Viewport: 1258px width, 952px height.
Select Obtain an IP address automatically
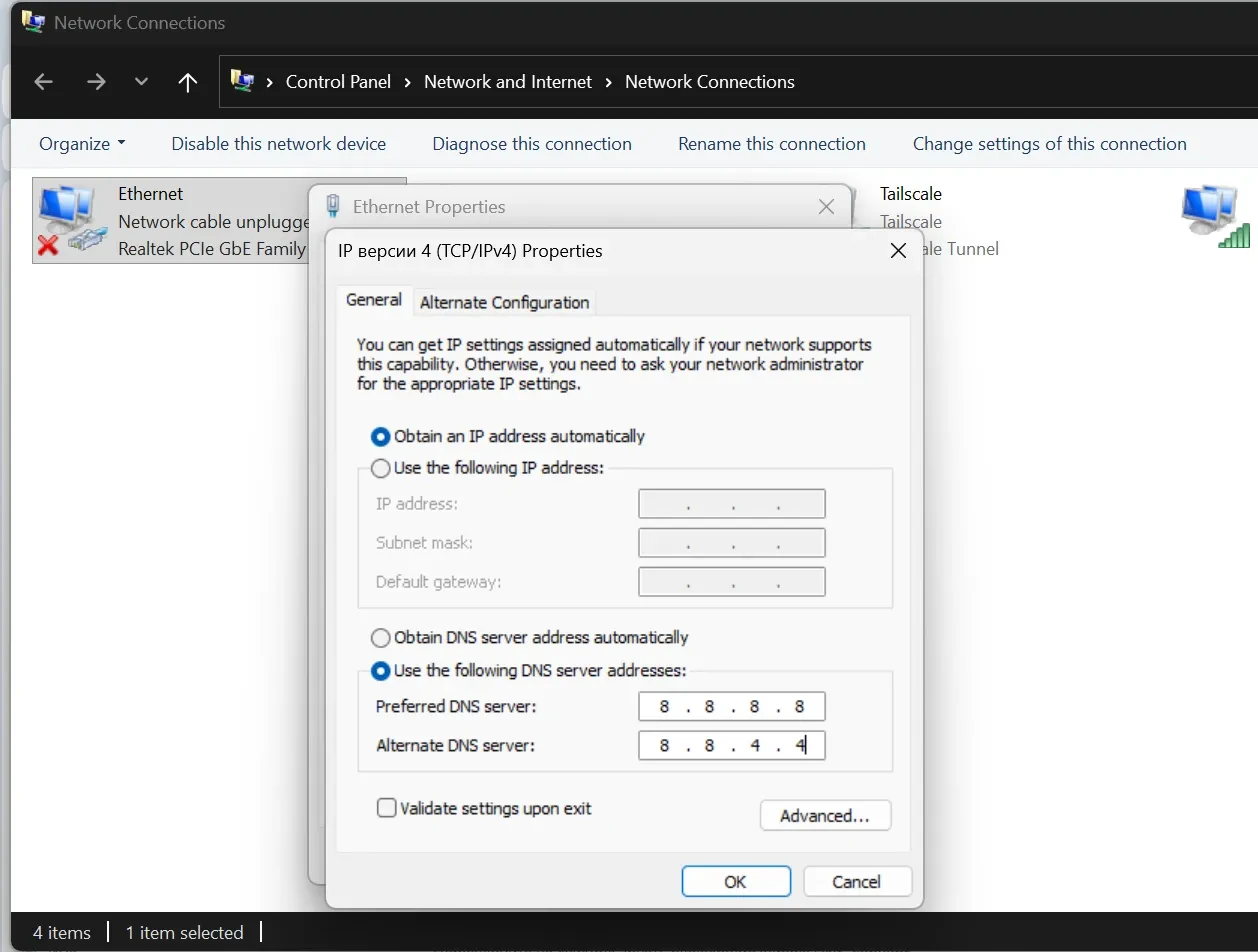pyautogui.click(x=381, y=437)
